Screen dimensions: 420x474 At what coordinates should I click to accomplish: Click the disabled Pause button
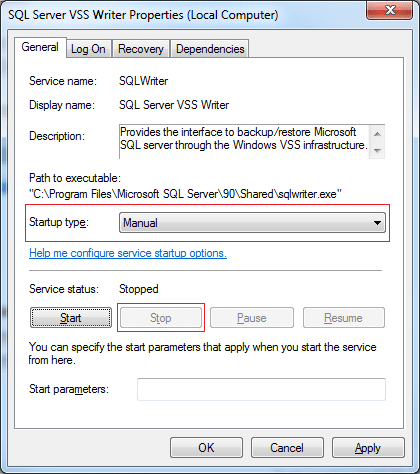click(x=252, y=318)
